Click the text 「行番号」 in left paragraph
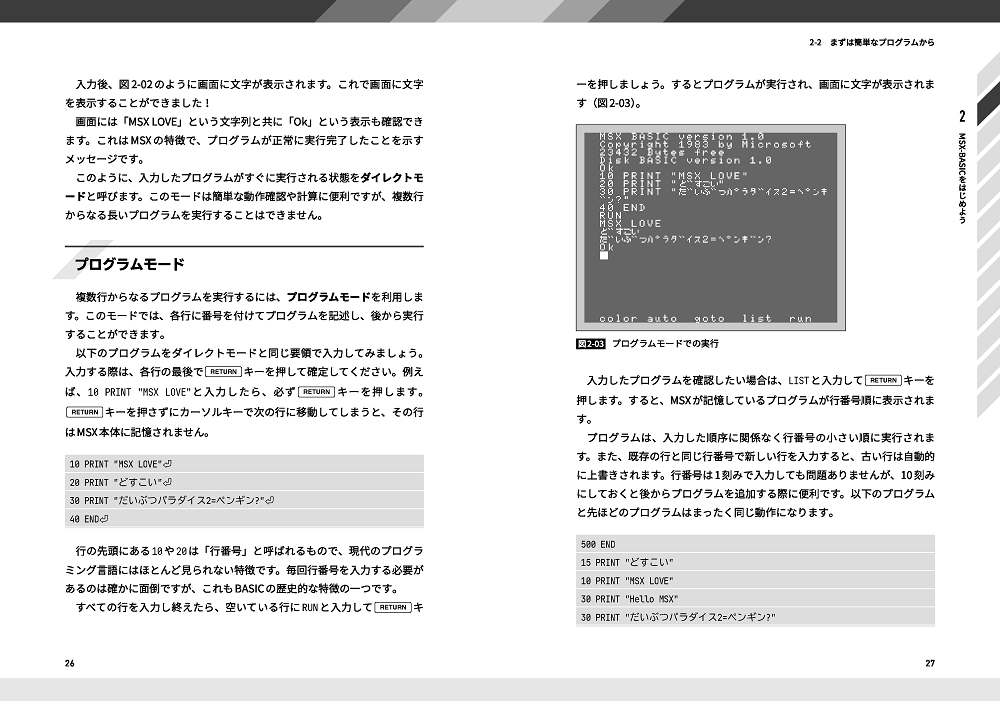Viewport: 1000px width, 701px height. (227, 551)
